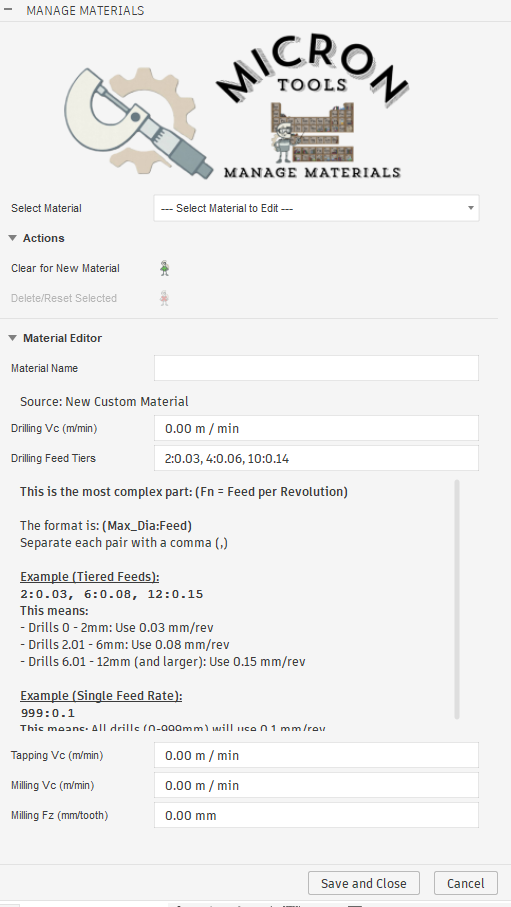Click 'The format is: (Max_Dia:Feed)' text

(106, 525)
